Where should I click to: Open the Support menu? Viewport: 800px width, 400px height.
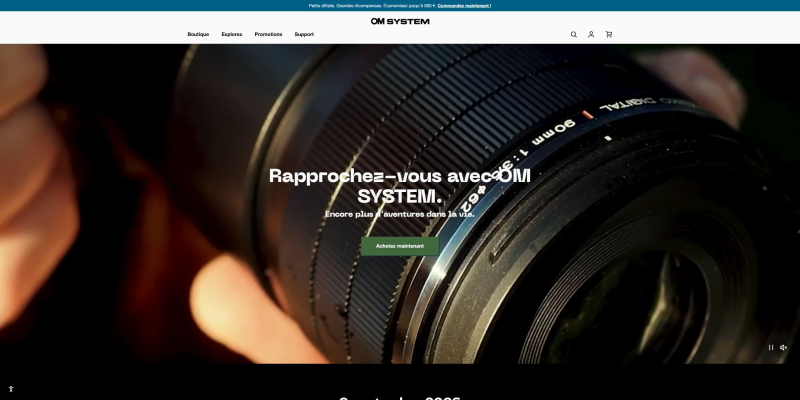[x=304, y=34]
